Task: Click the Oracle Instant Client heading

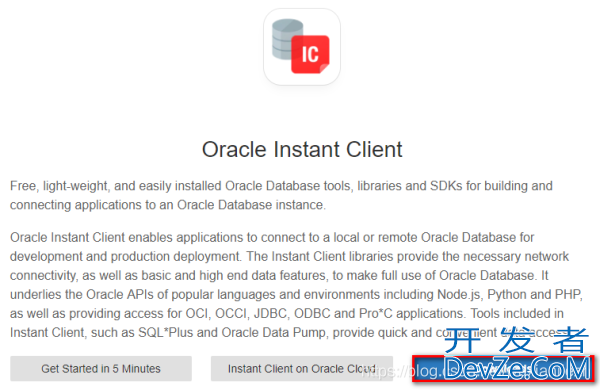Action: (x=302, y=149)
